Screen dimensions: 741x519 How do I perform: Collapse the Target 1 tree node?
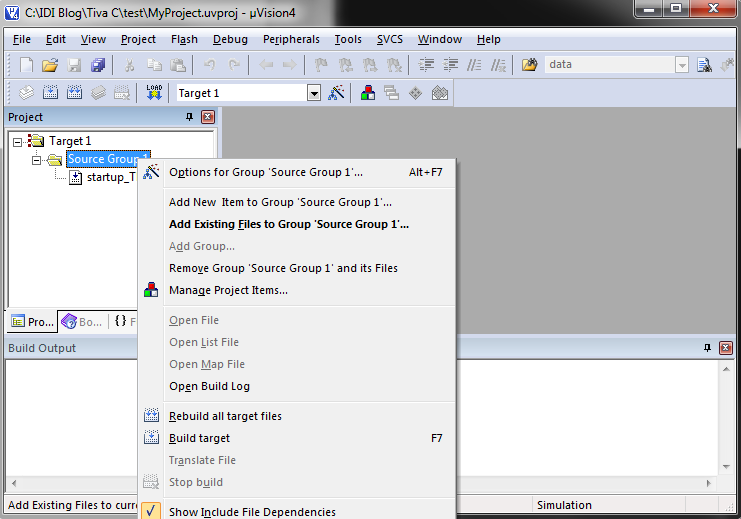click(x=17, y=142)
